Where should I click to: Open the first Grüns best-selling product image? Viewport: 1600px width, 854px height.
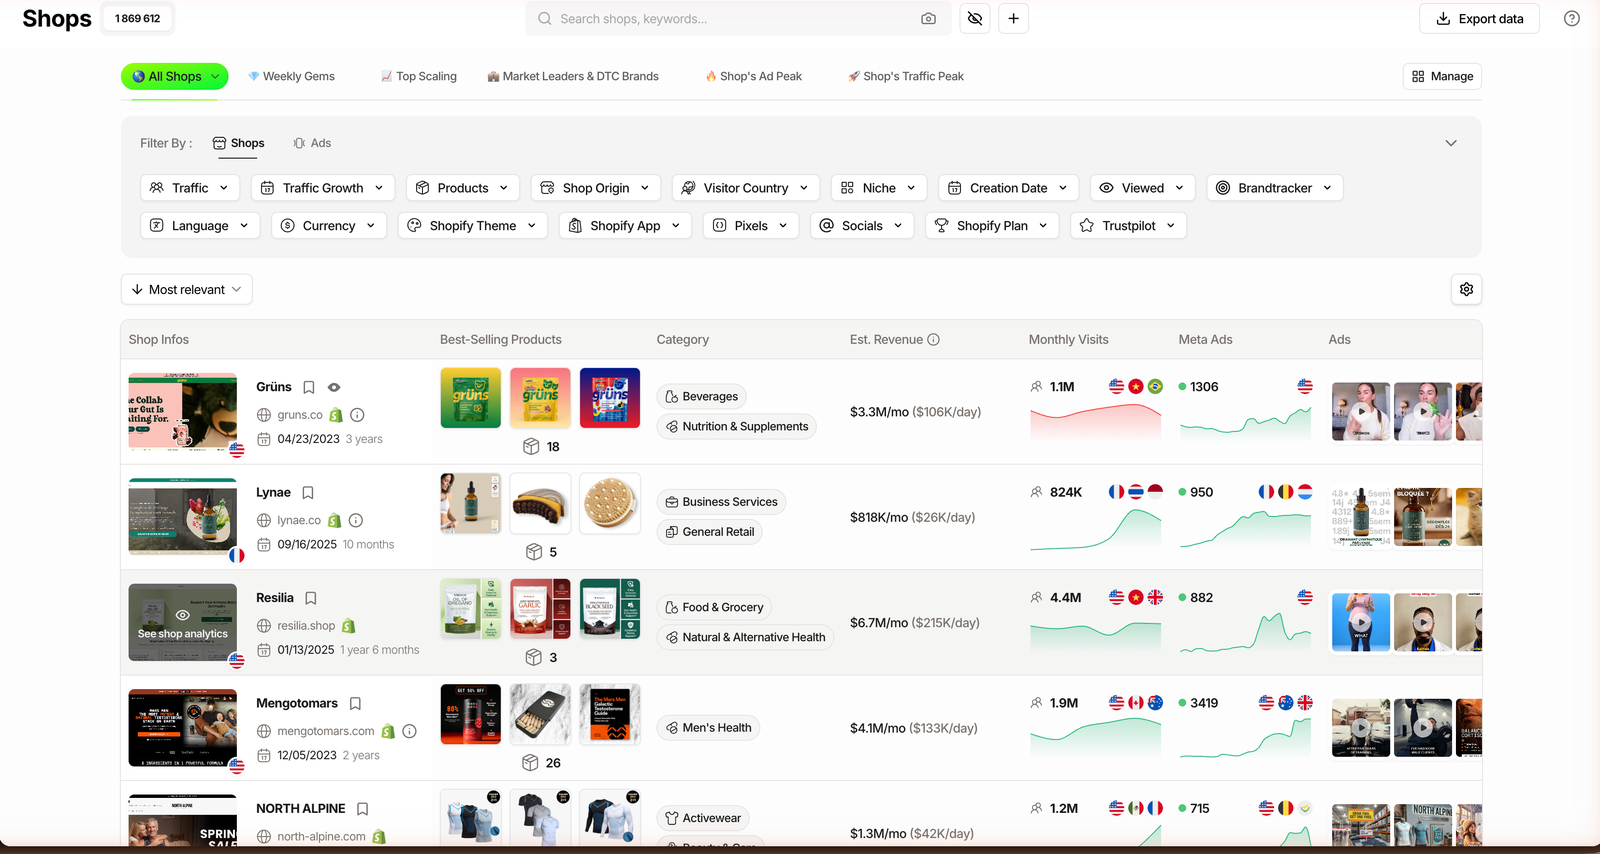pos(471,398)
